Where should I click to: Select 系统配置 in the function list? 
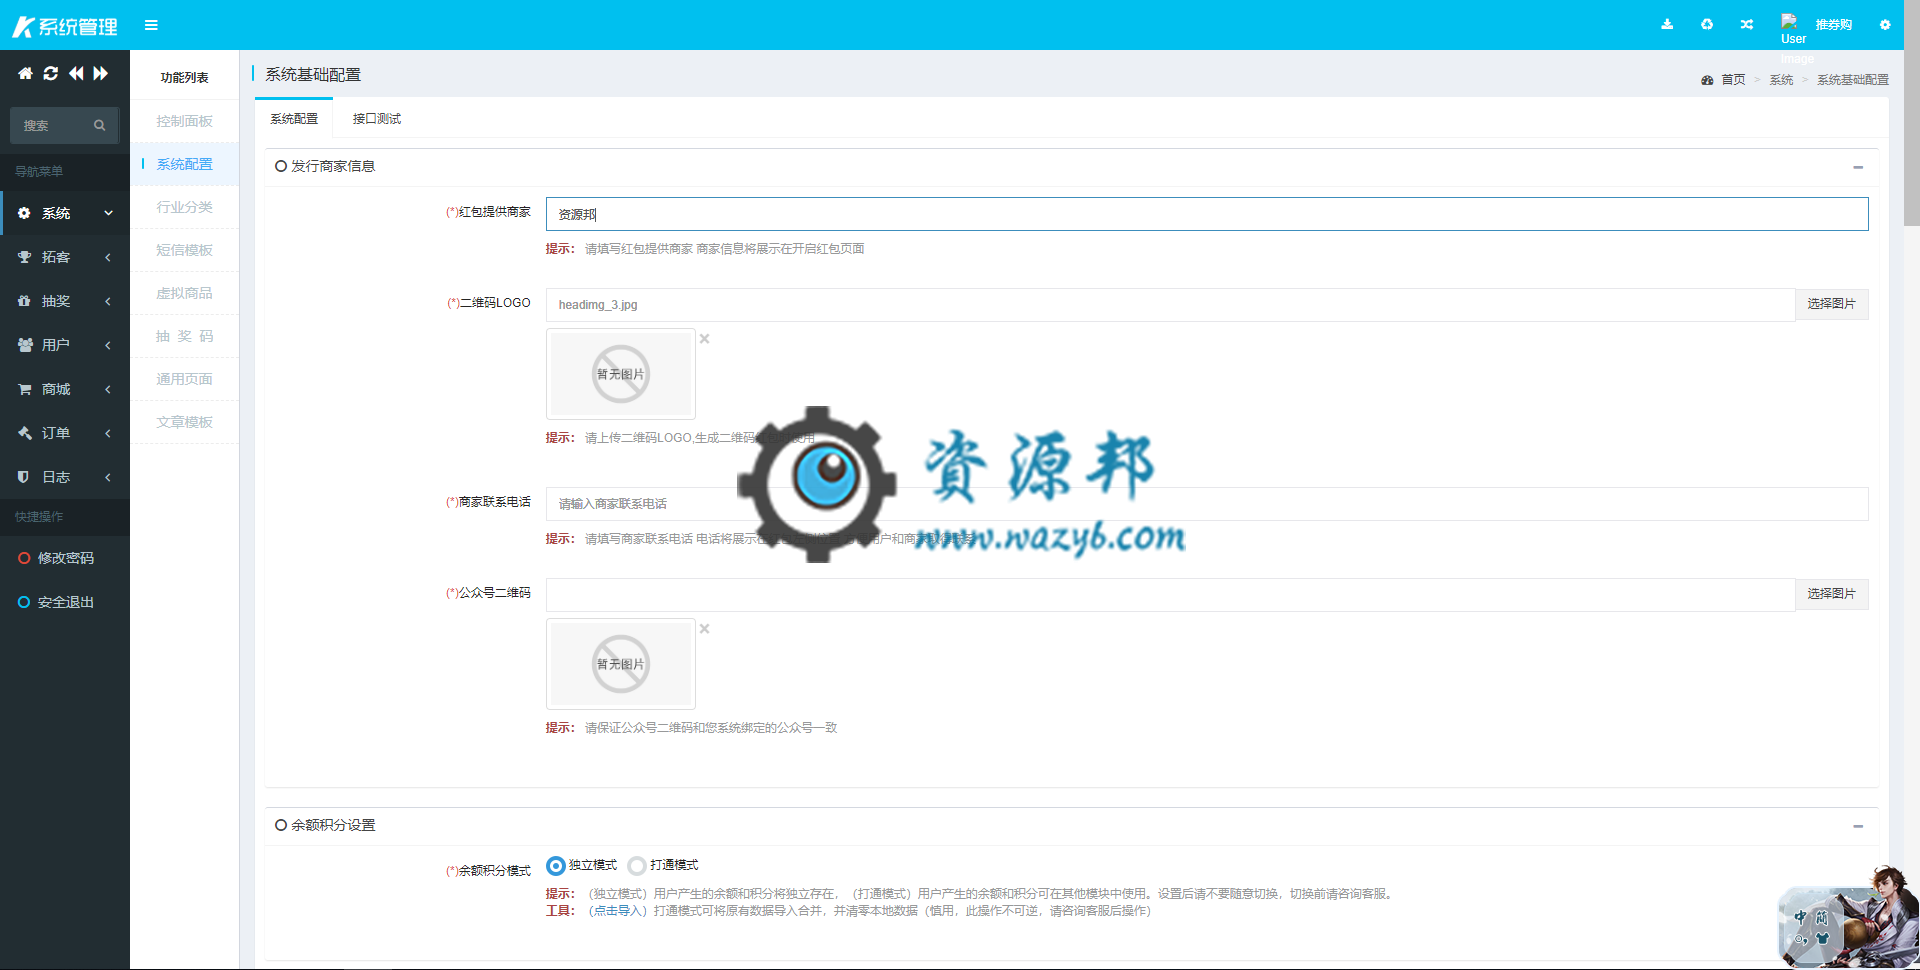[184, 164]
